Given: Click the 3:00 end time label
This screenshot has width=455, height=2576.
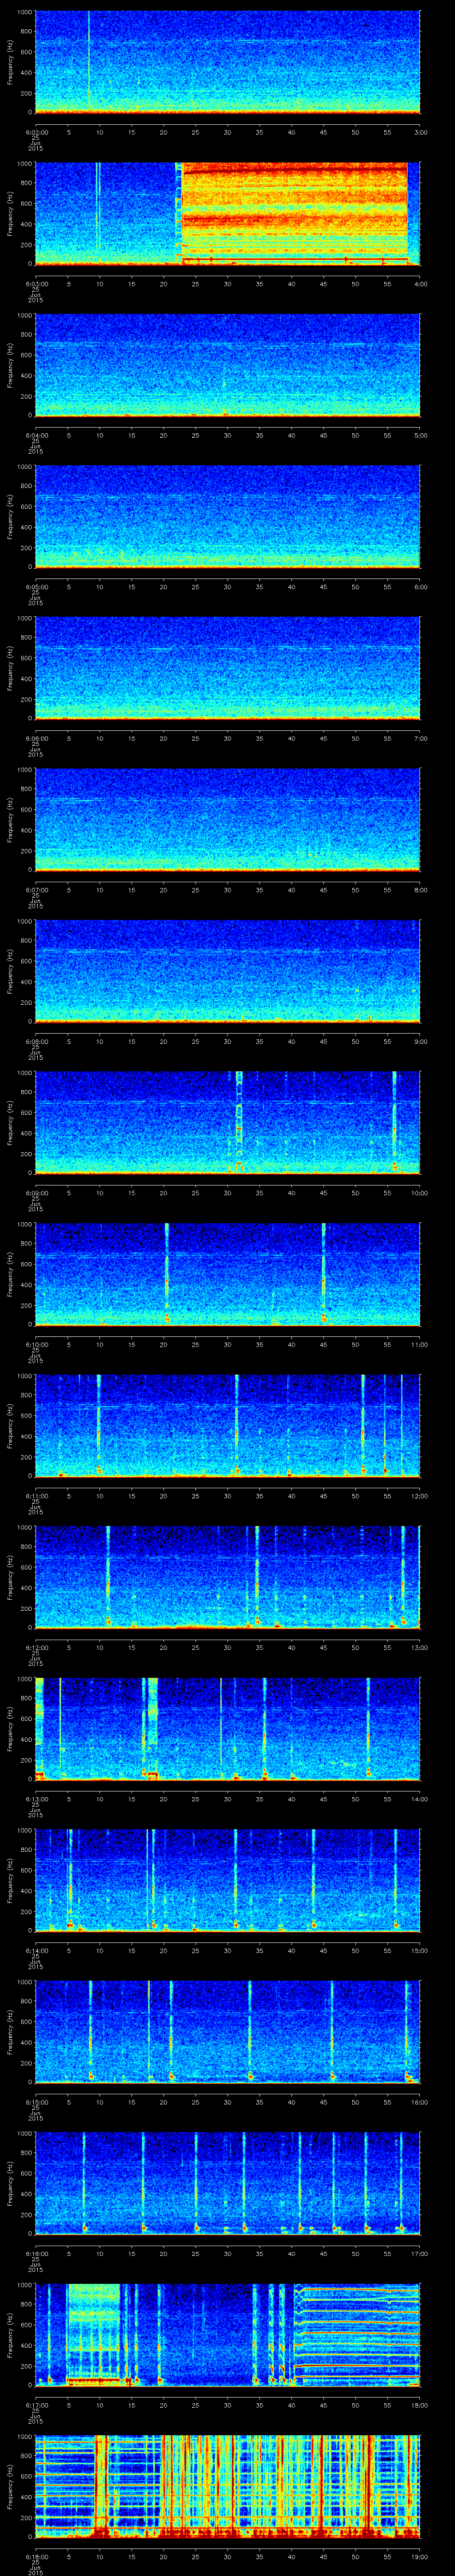Looking at the screenshot, I should point(420,132).
